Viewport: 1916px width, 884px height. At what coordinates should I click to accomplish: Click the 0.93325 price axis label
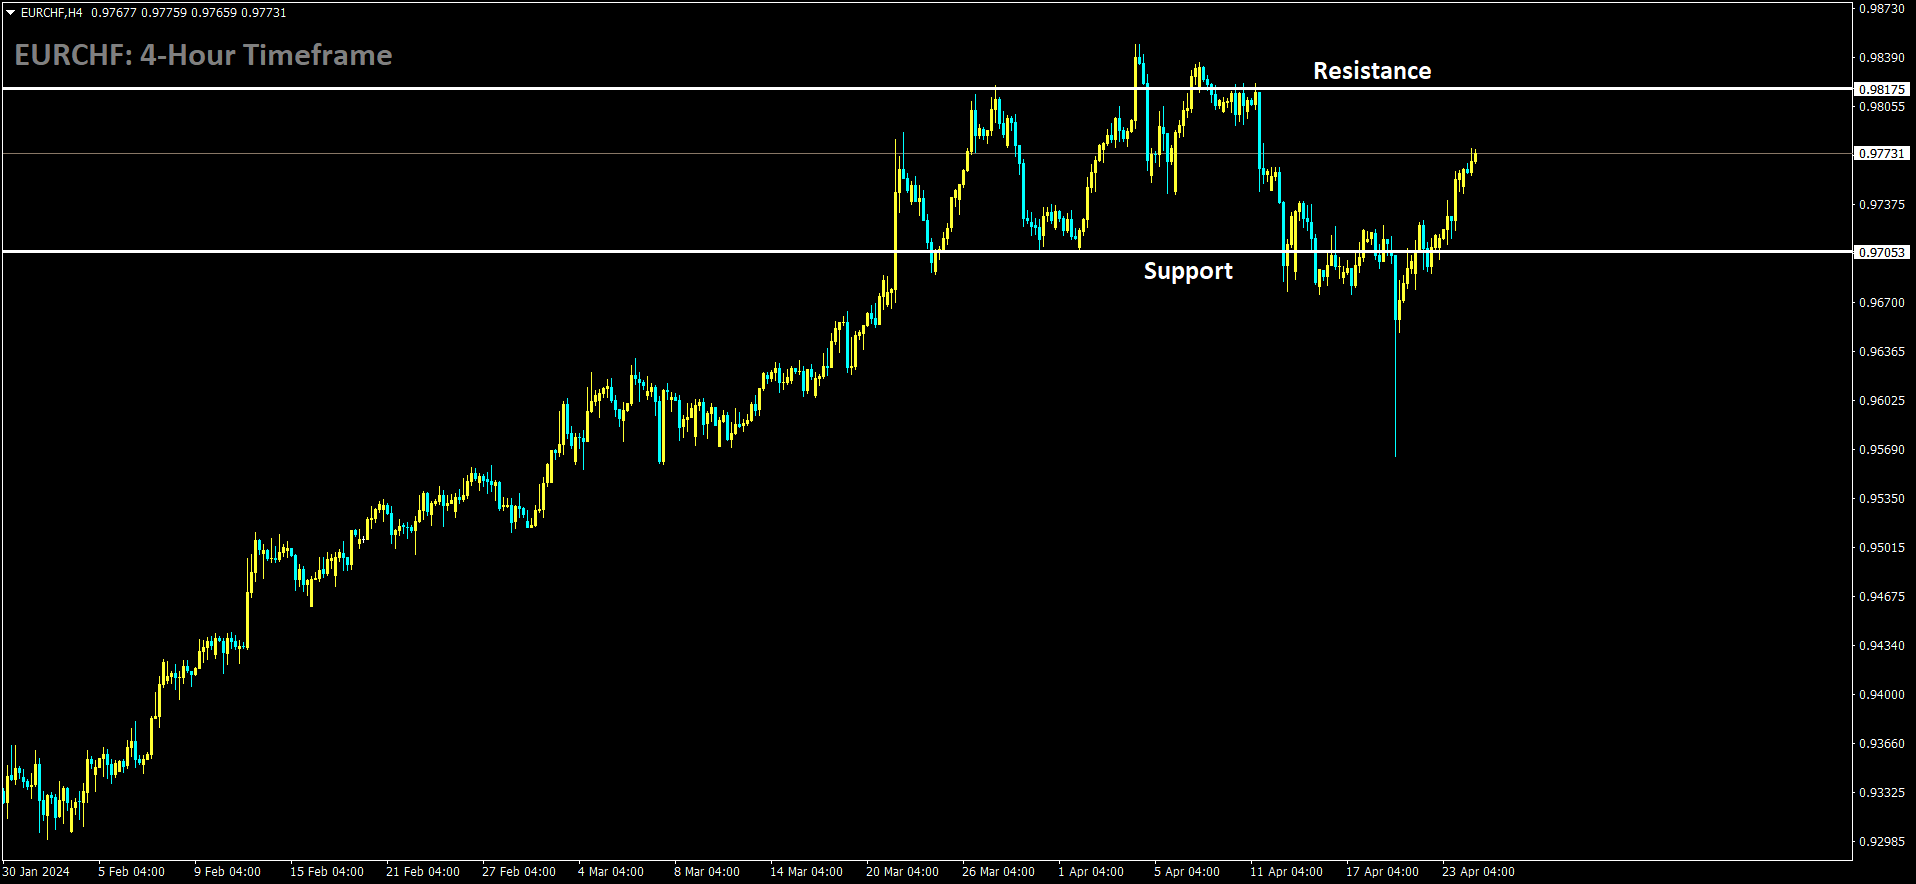1881,792
